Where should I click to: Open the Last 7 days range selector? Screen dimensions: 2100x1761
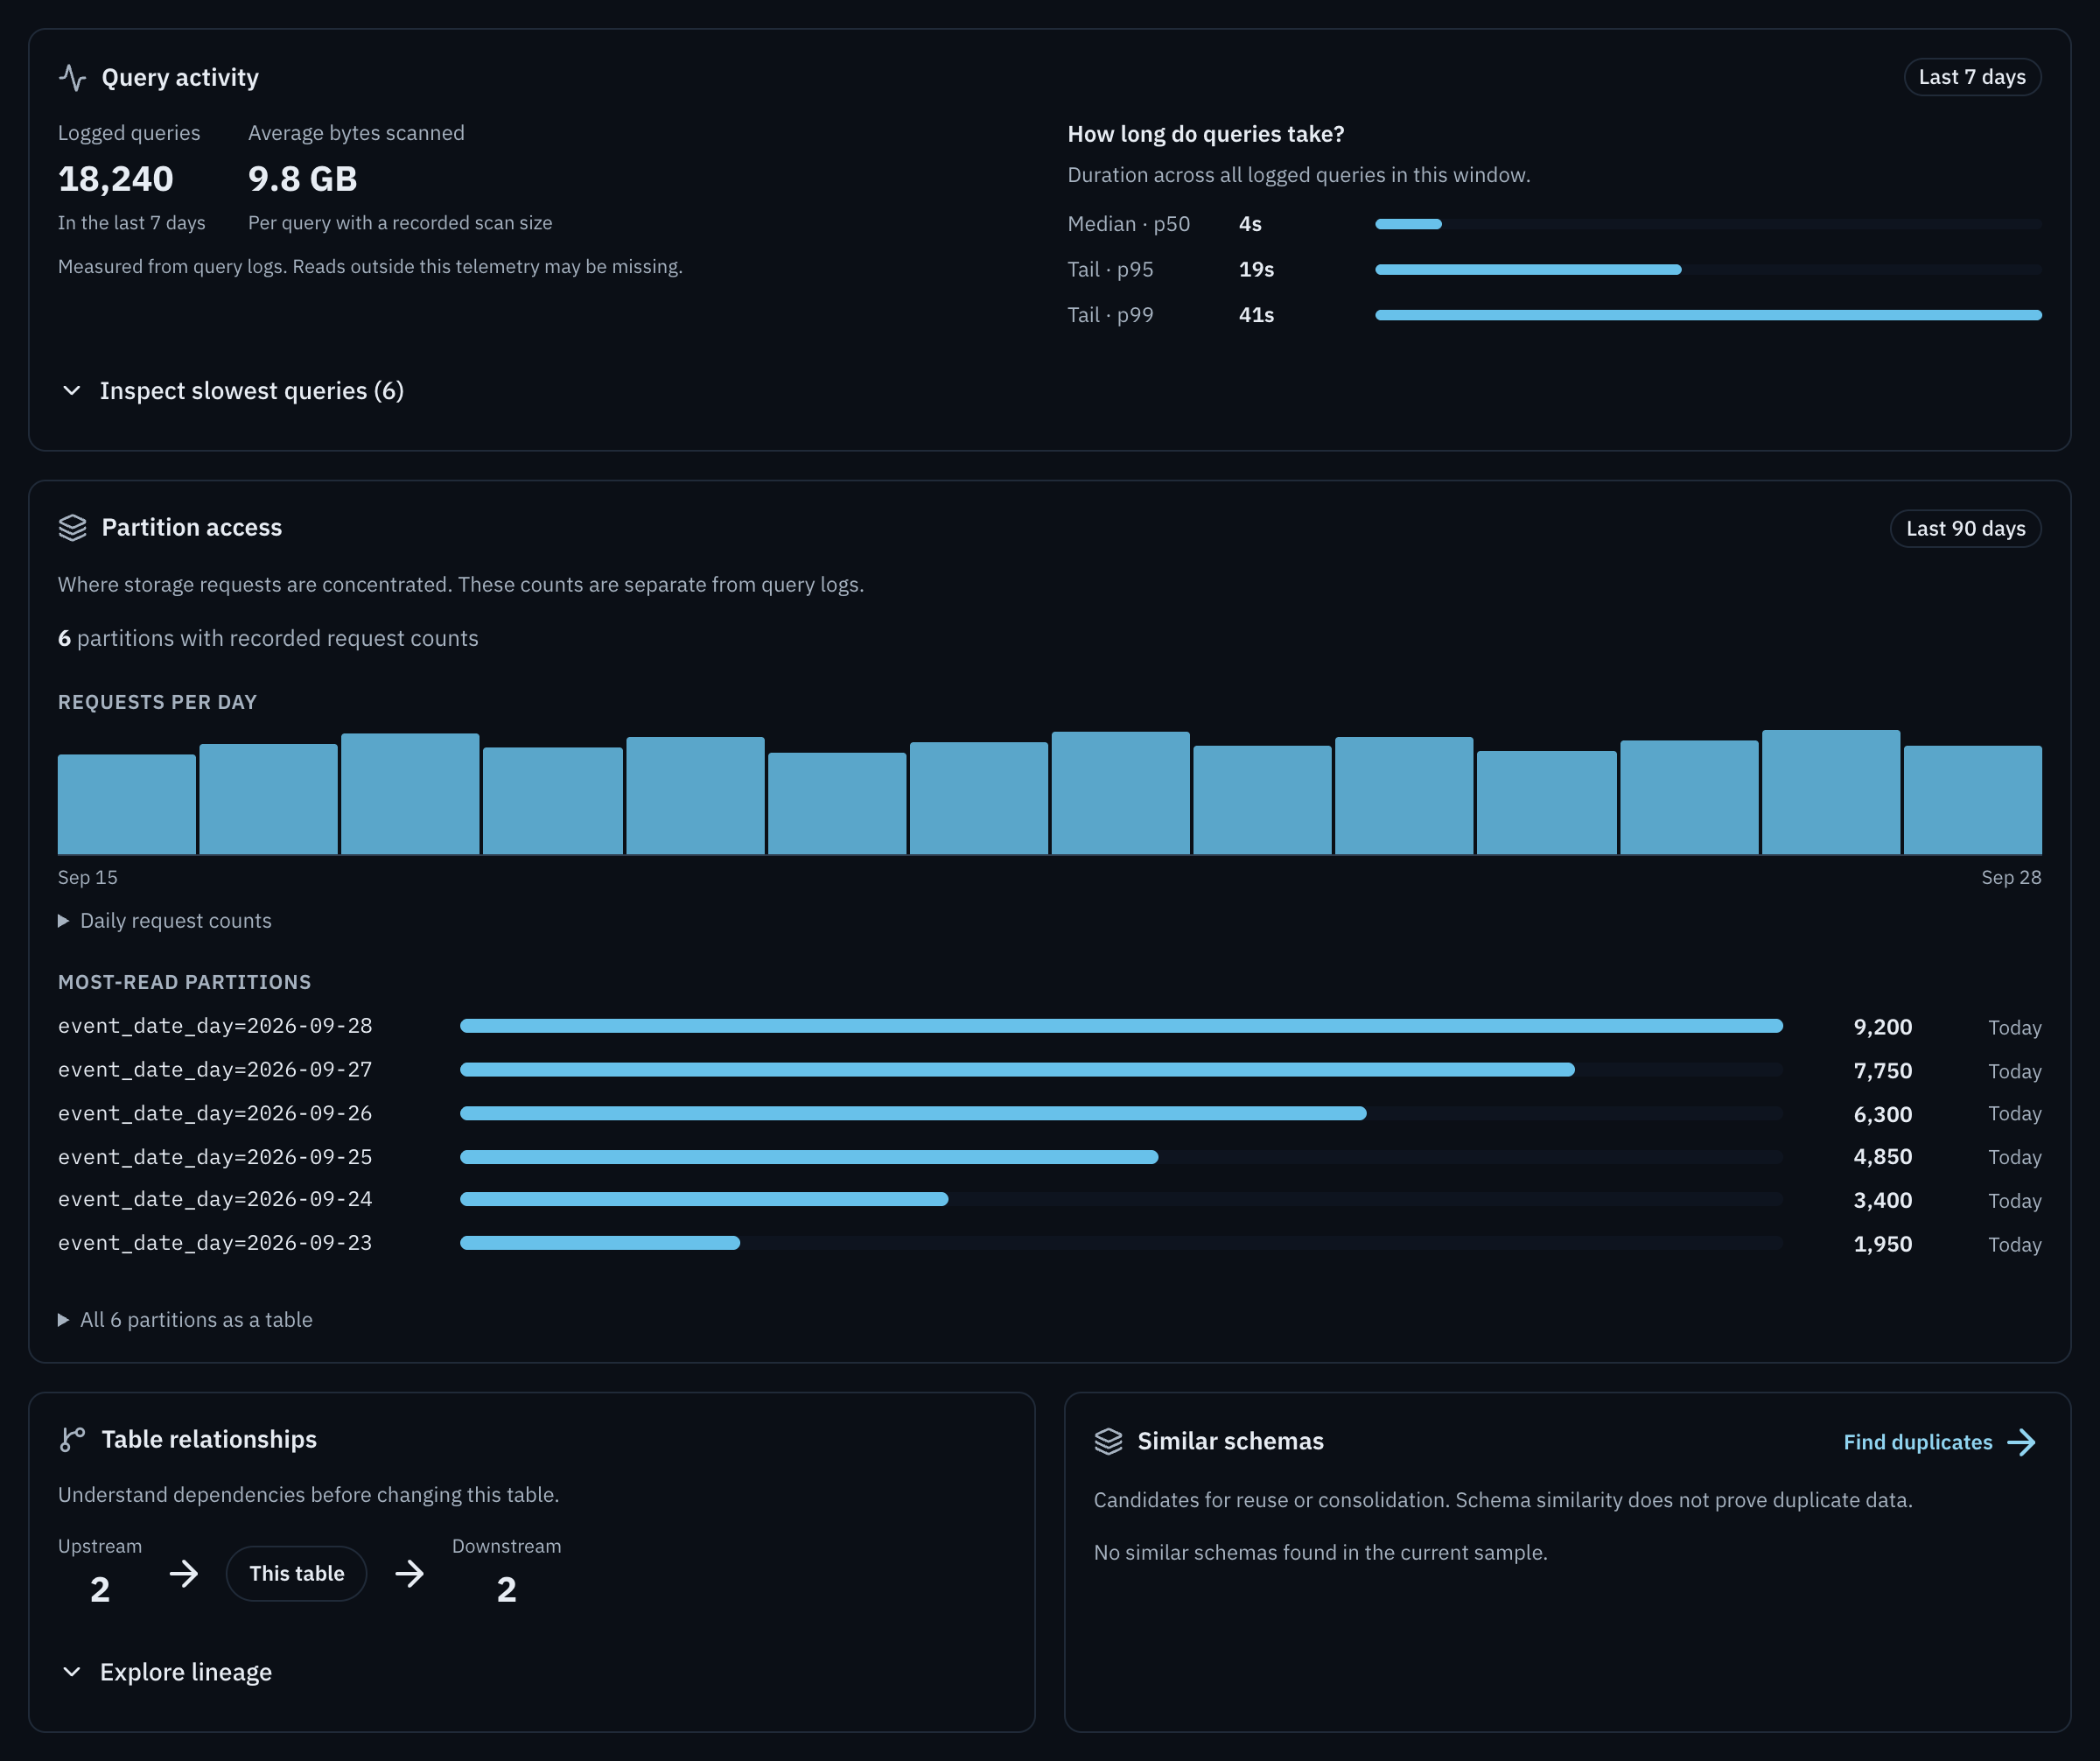tap(1972, 77)
